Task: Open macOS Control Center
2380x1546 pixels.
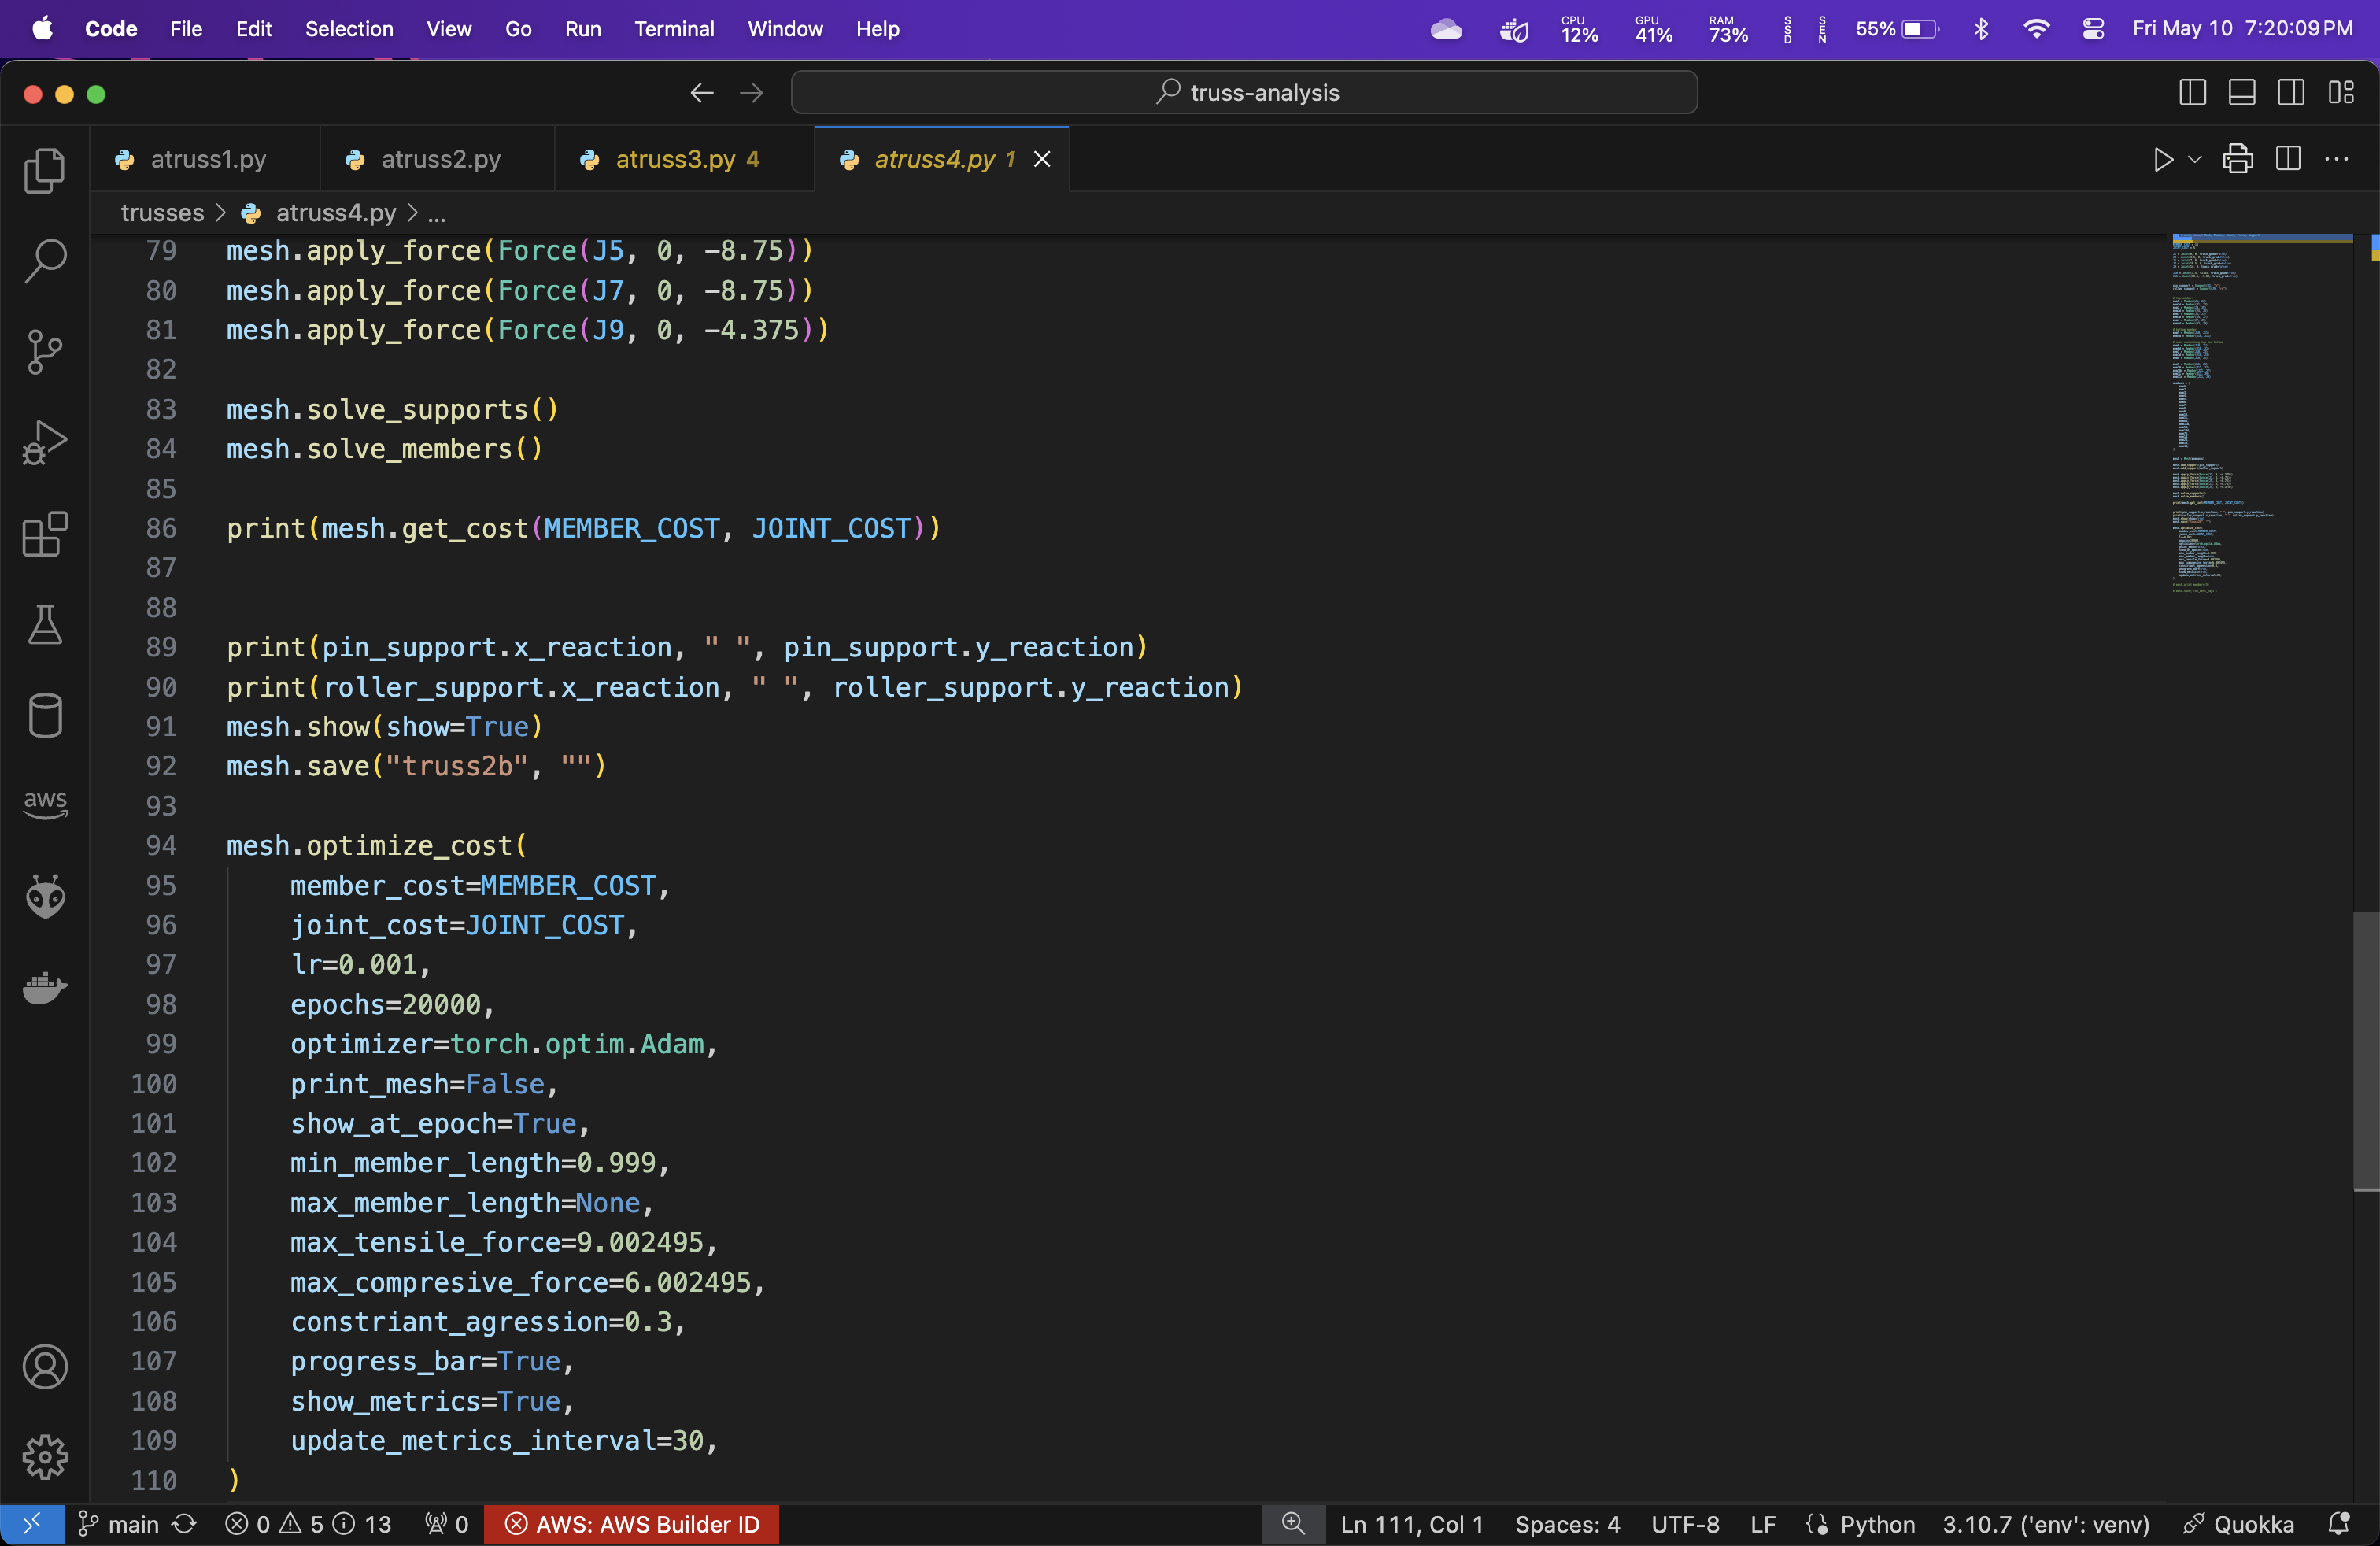Action: (2093, 29)
